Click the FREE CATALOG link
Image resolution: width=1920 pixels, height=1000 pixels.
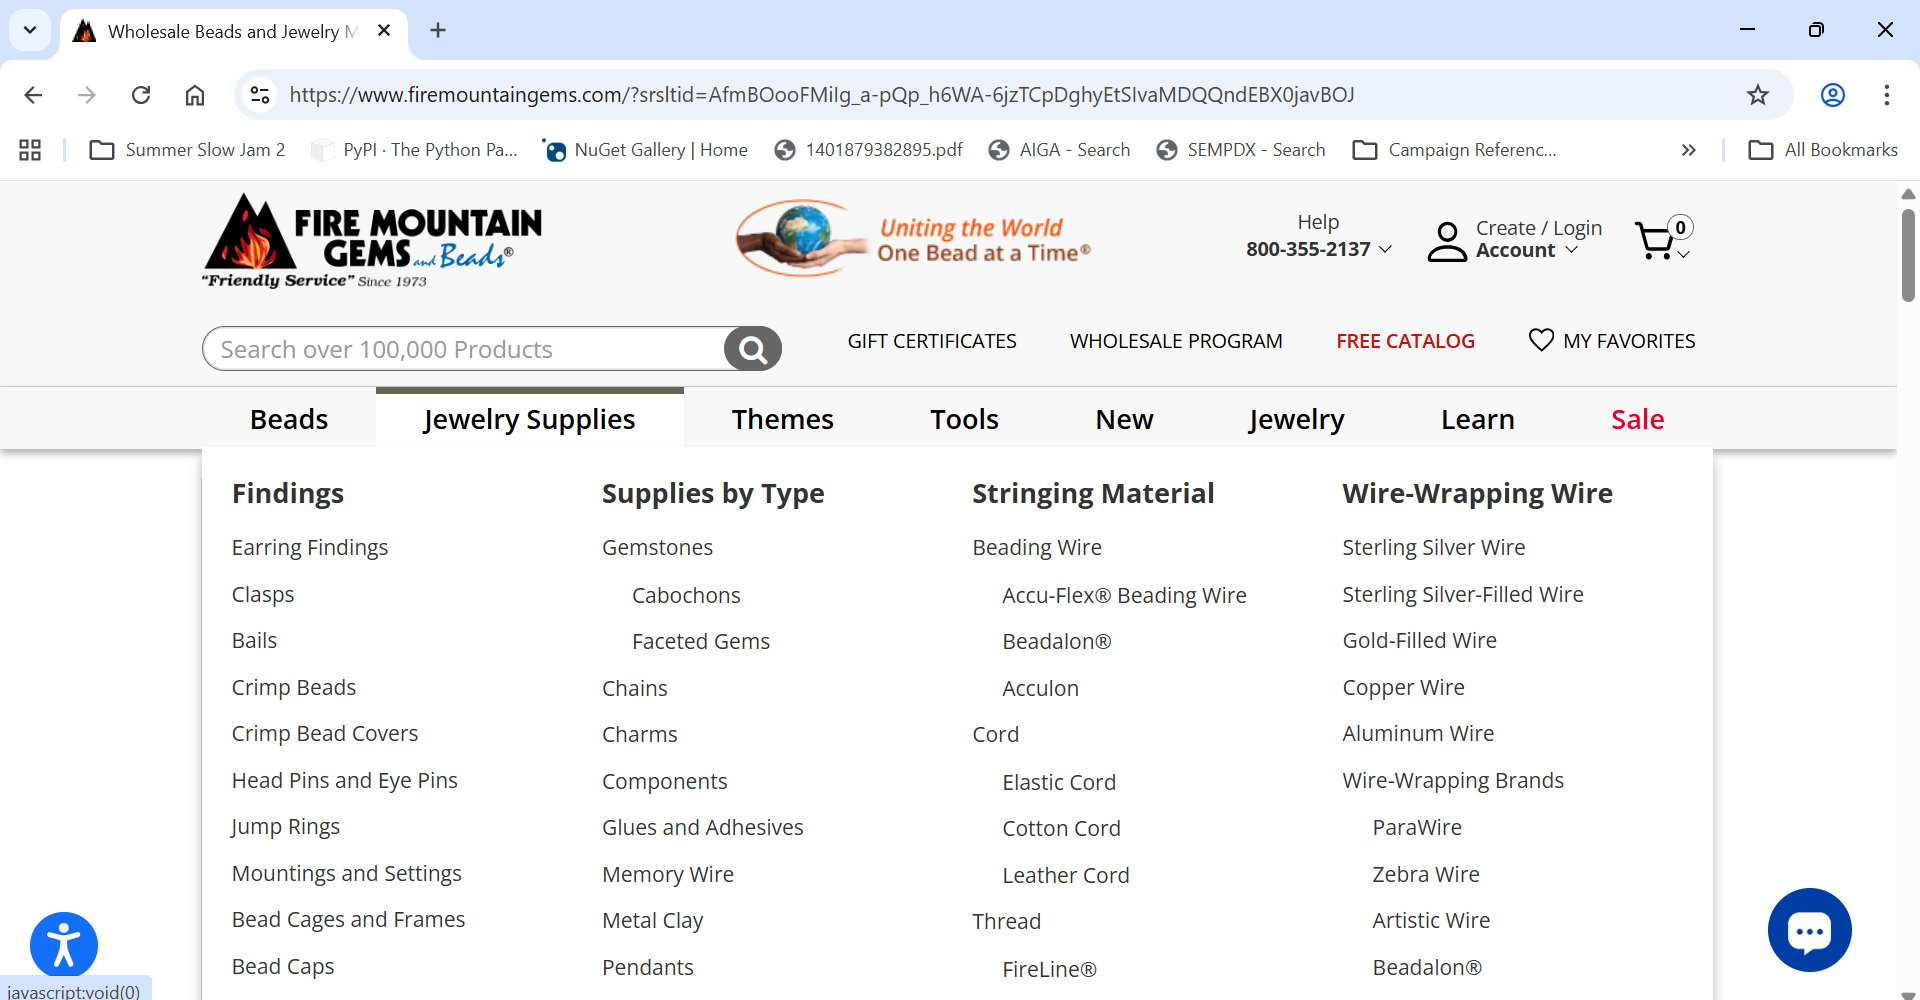coord(1405,341)
